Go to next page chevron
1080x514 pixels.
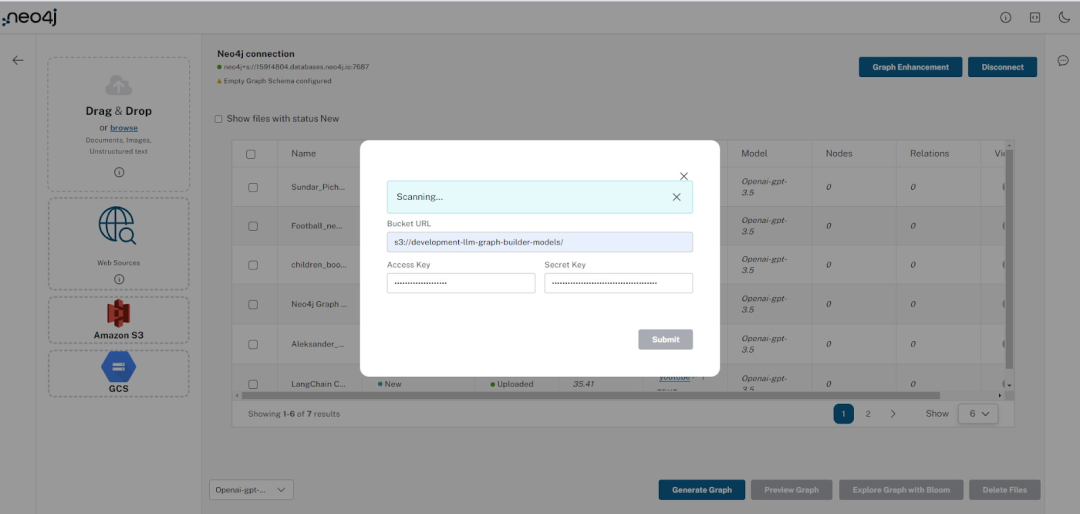[893, 414]
